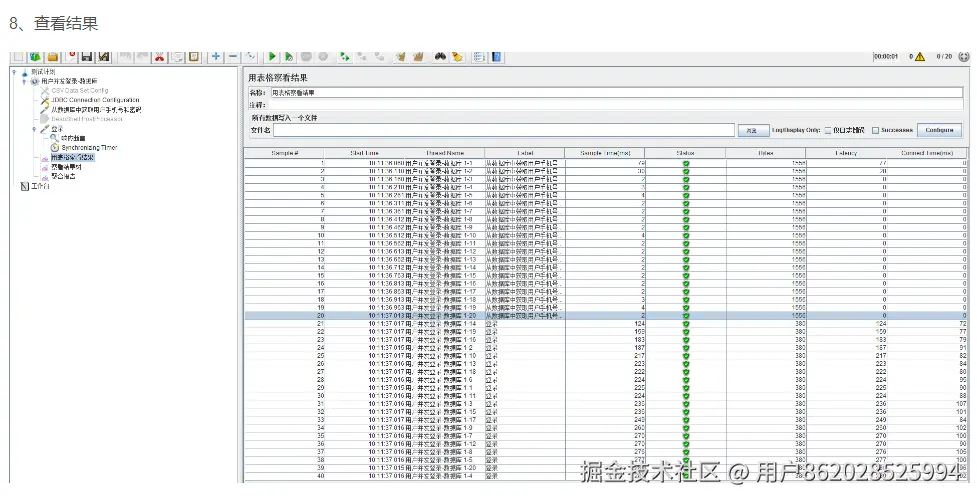This screenshot has width=977, height=501.
Task: Select the Synchronizing Timer tree item
Action: (x=89, y=148)
